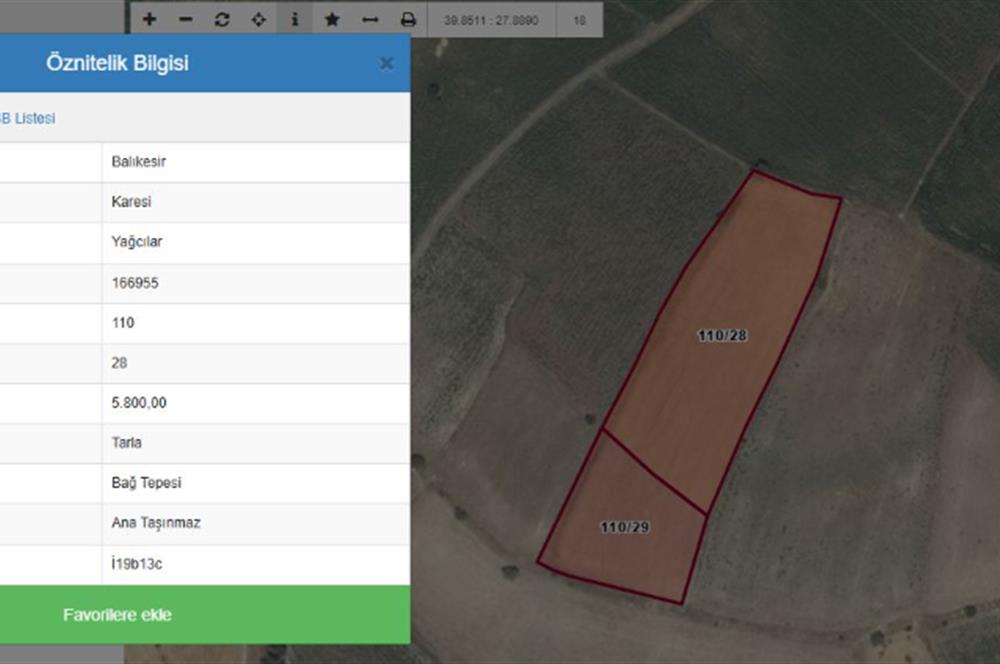Click the zoom level 18 indicator
Image resolution: width=1000 pixels, height=664 pixels.
click(x=580, y=19)
